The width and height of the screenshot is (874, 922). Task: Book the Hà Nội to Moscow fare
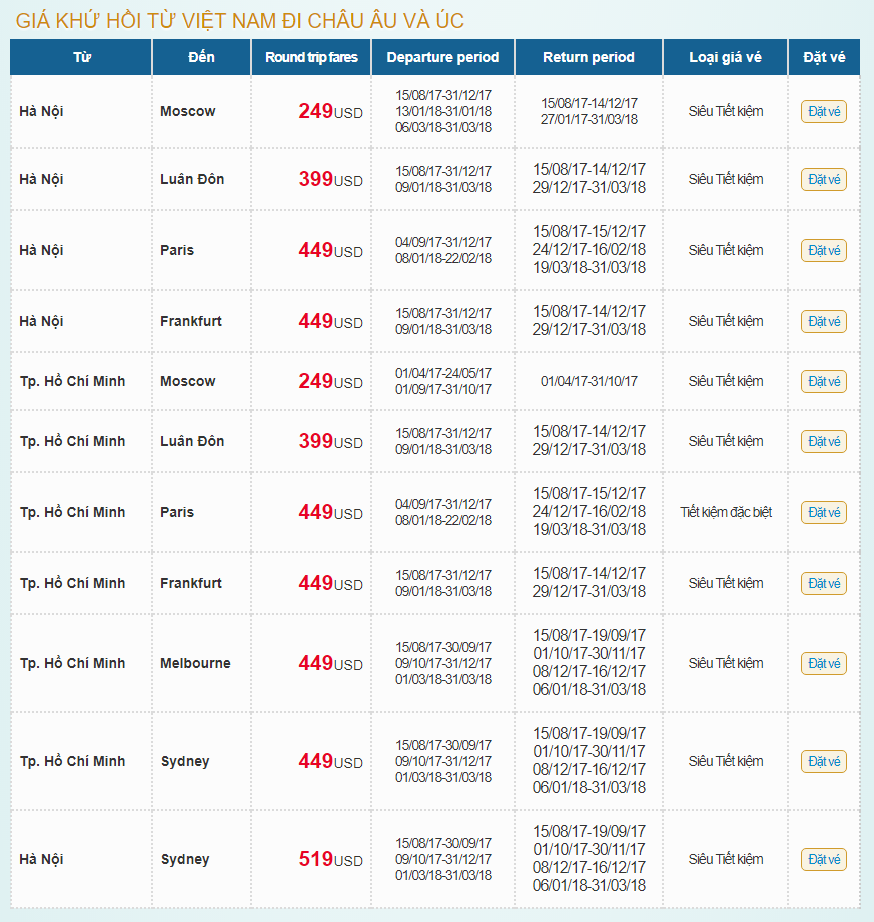tap(823, 112)
